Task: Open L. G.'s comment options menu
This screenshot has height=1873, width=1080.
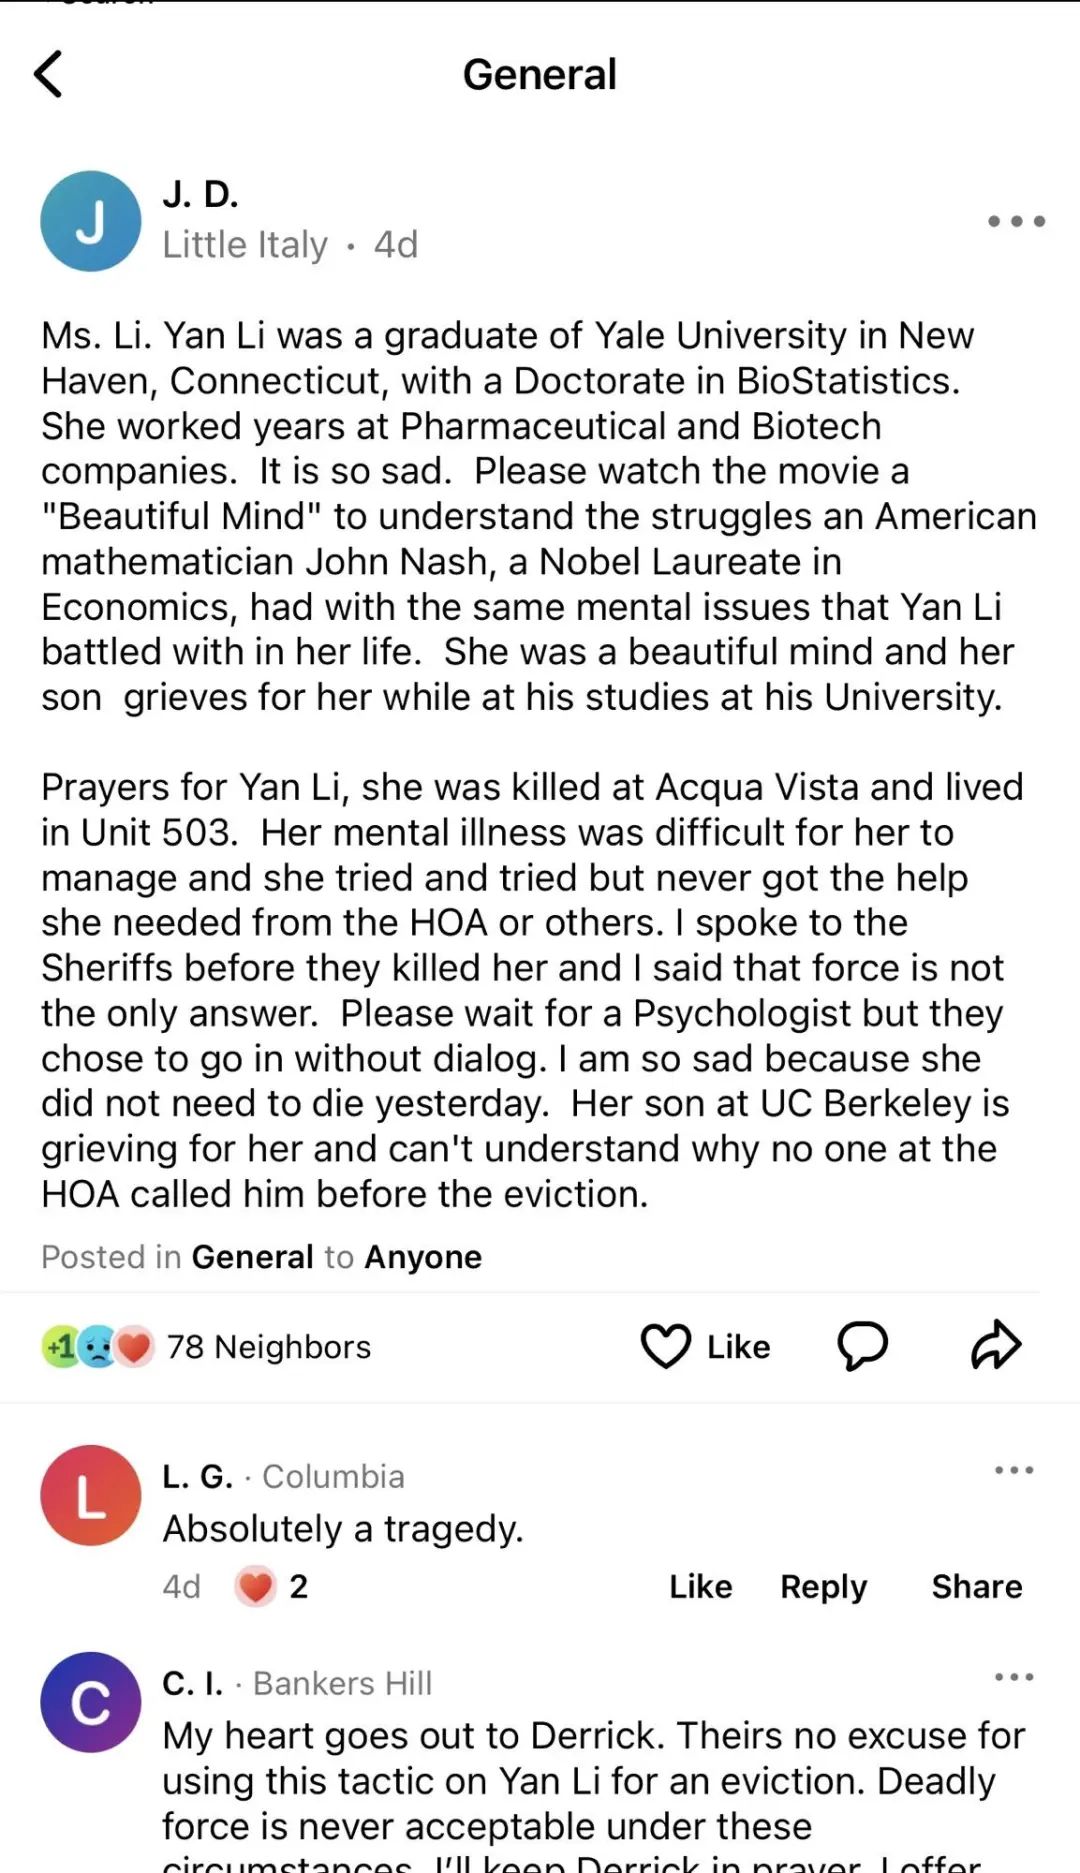Action: point(1014,1470)
